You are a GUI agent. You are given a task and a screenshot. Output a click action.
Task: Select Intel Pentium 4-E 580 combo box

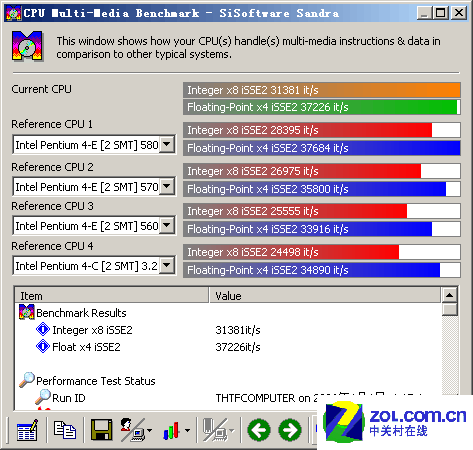(x=94, y=145)
